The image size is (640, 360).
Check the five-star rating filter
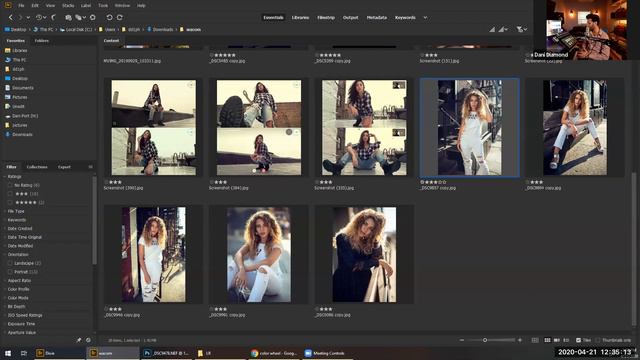pos(10,202)
